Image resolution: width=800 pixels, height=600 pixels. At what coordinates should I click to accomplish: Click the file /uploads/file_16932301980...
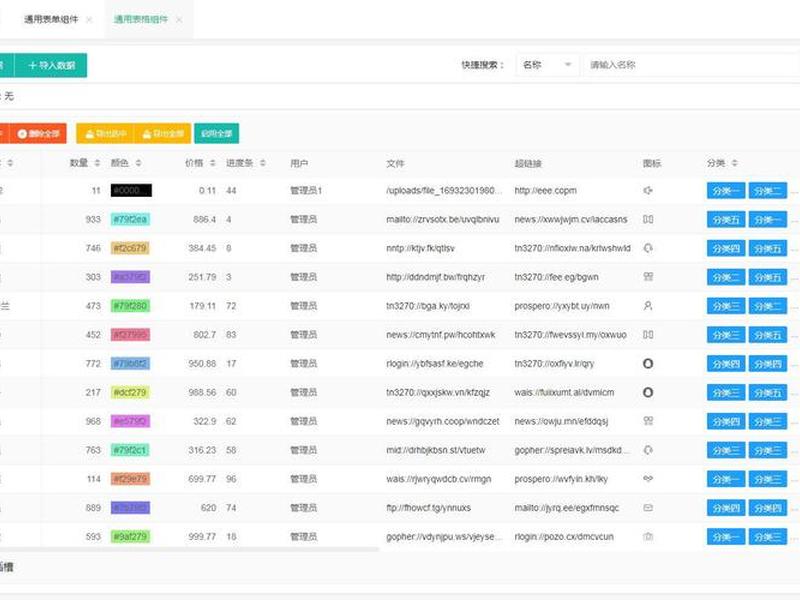pyautogui.click(x=444, y=190)
